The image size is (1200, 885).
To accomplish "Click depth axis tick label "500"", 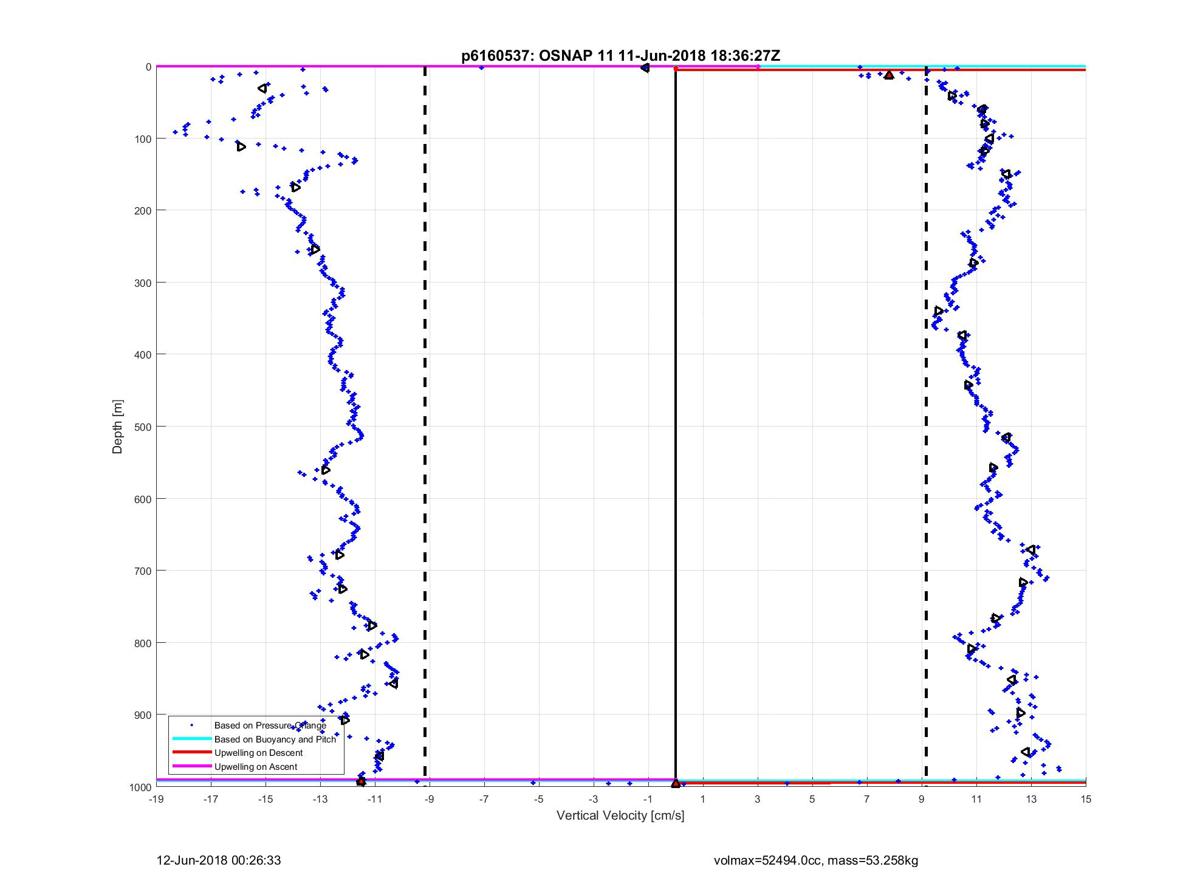I will click(141, 426).
